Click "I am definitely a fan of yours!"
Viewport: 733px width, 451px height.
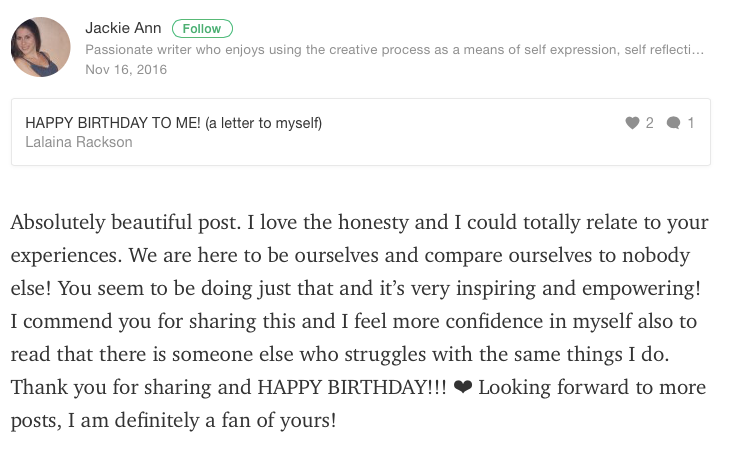pos(201,420)
